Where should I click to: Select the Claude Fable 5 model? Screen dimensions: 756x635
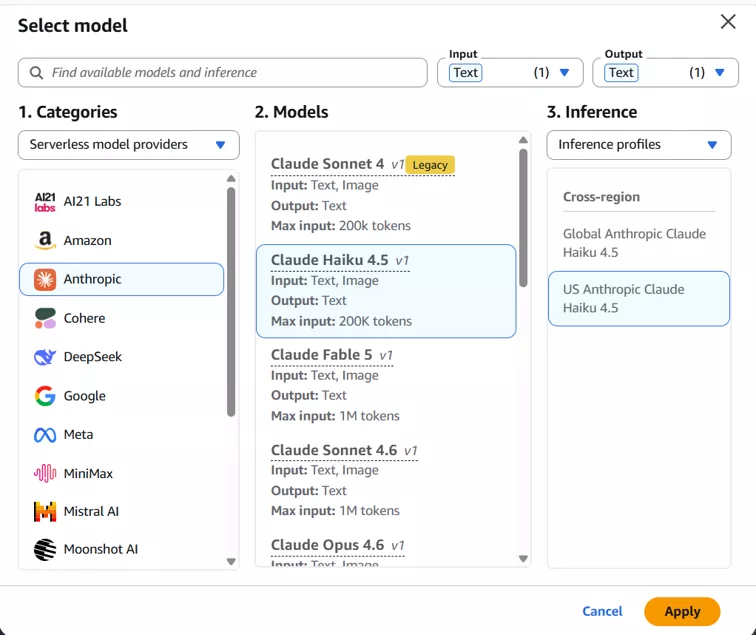386,385
